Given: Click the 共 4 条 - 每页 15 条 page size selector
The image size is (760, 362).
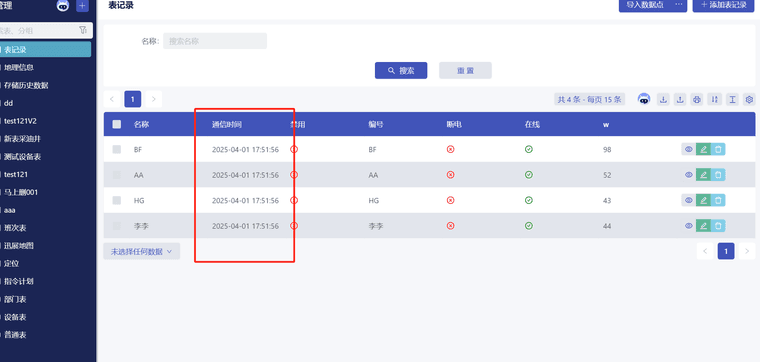Looking at the screenshot, I should pos(589,99).
